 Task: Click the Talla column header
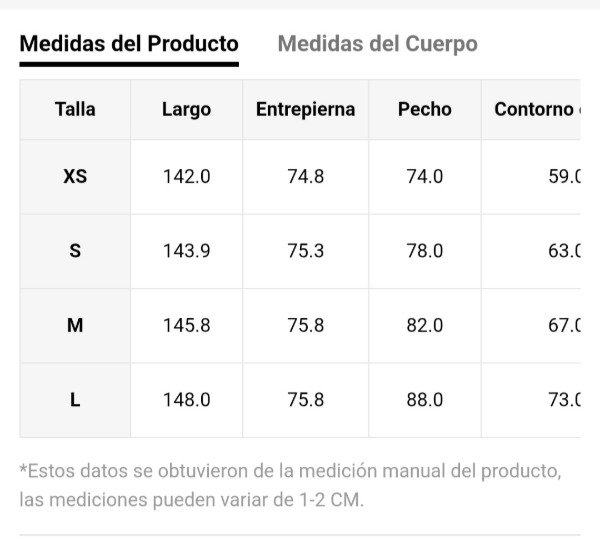click(x=75, y=109)
